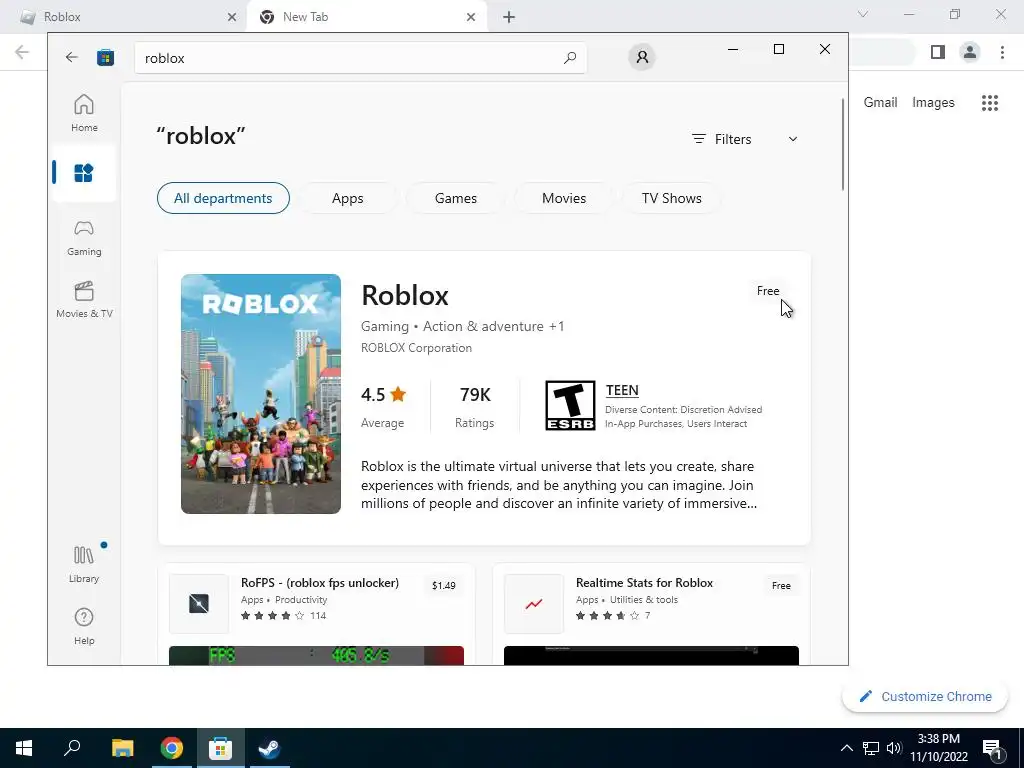Click the Roblox description text
The image size is (1024, 768).
[559, 485]
